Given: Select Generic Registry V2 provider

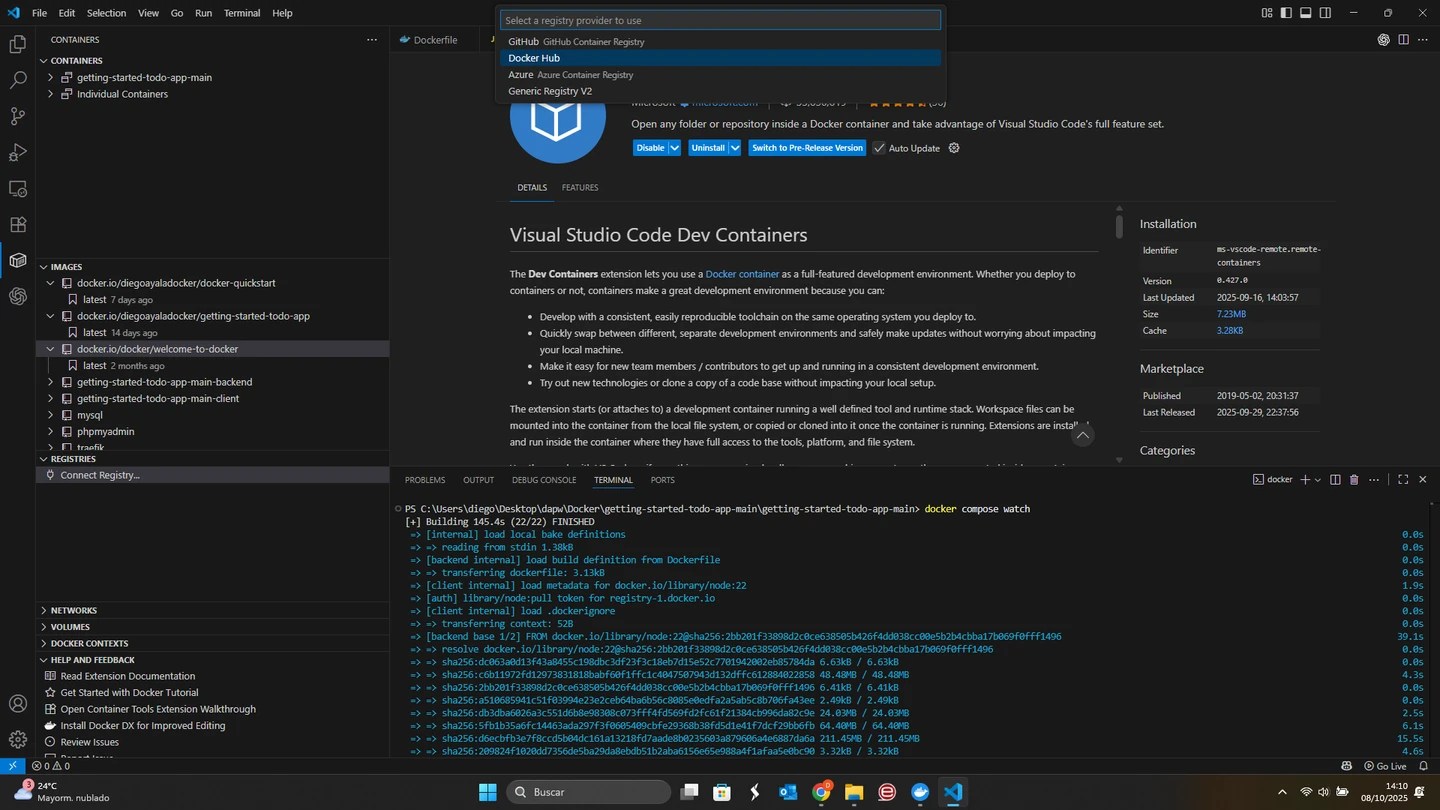Looking at the screenshot, I should tap(720, 91).
